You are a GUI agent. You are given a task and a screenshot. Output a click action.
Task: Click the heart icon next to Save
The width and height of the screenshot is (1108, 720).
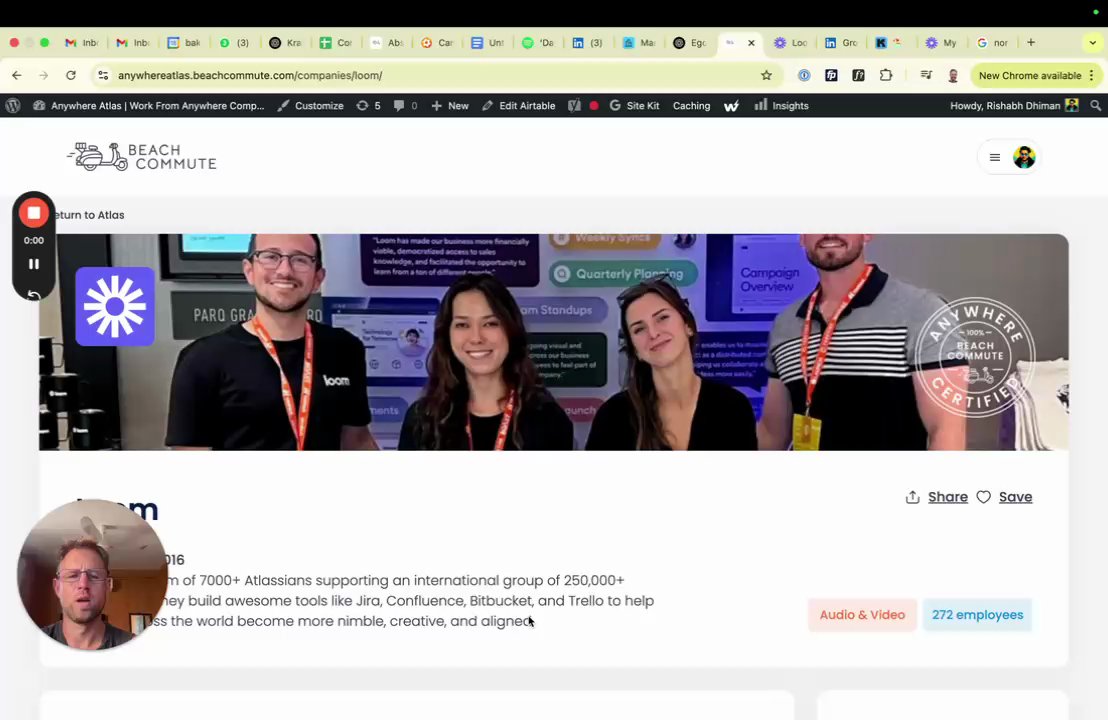984,497
